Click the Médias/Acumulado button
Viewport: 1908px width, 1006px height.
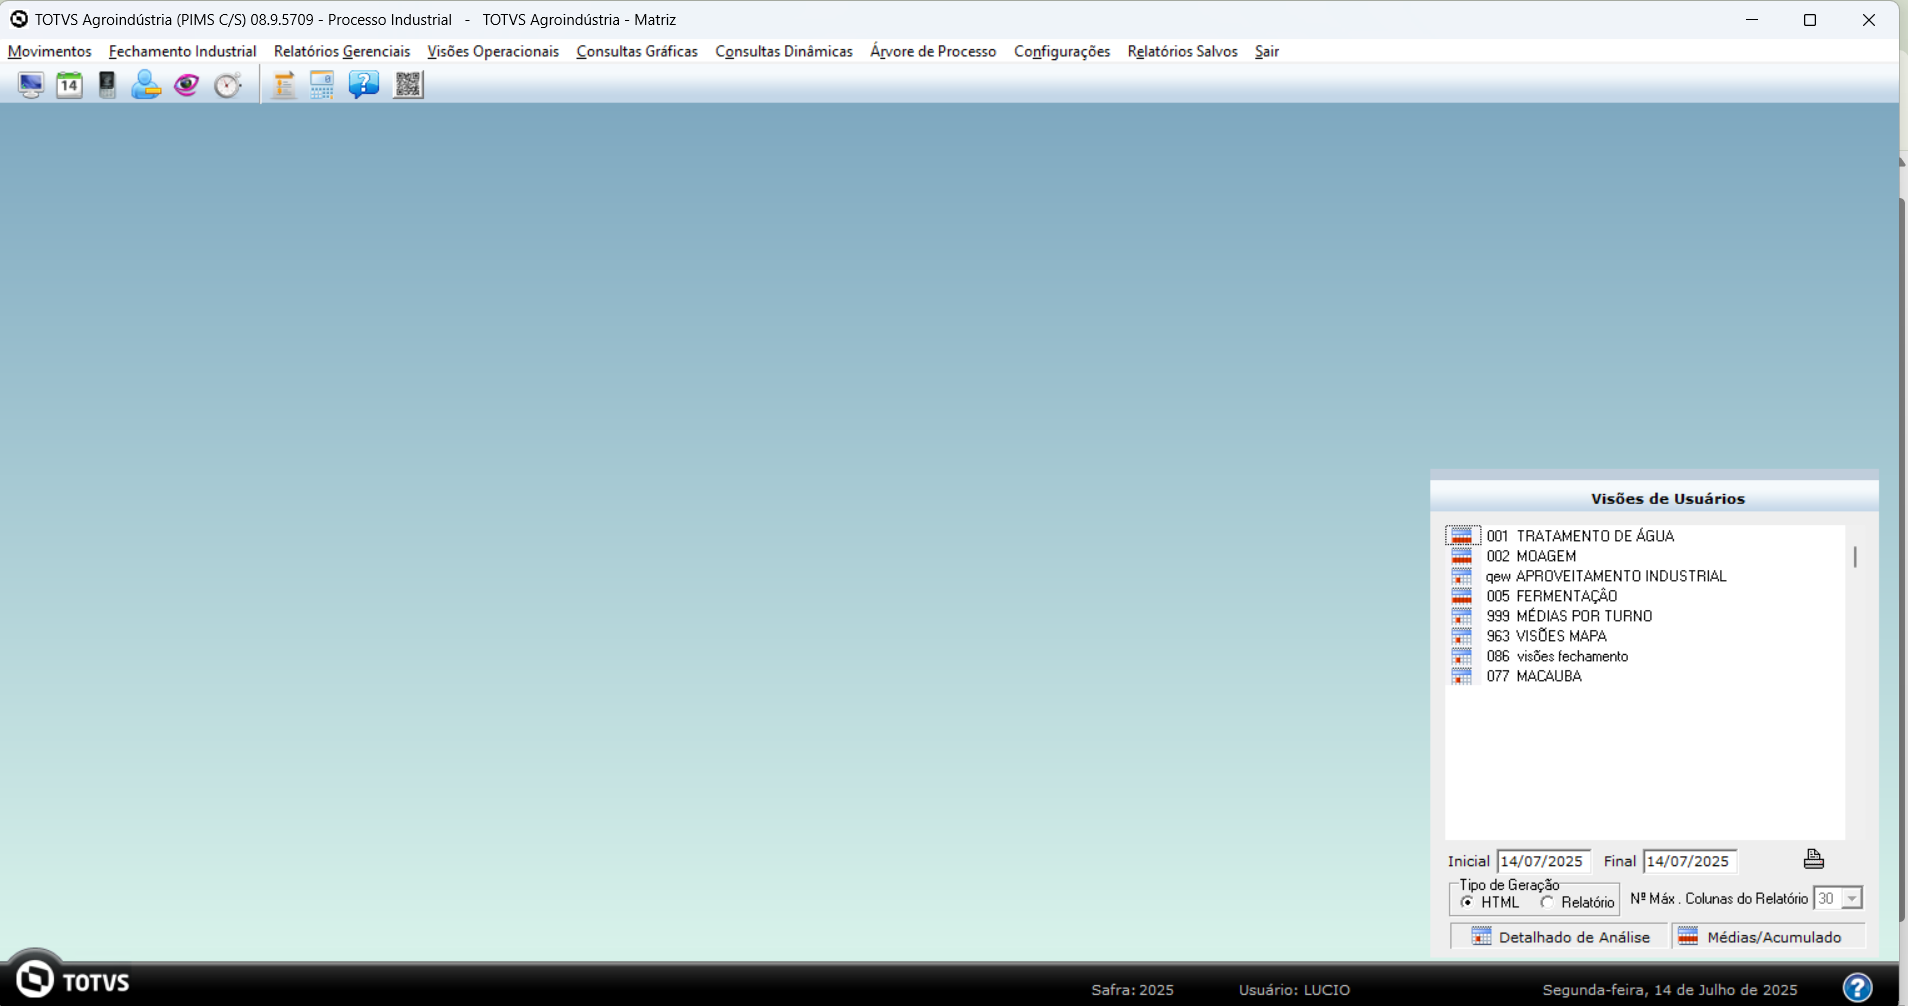point(1769,937)
